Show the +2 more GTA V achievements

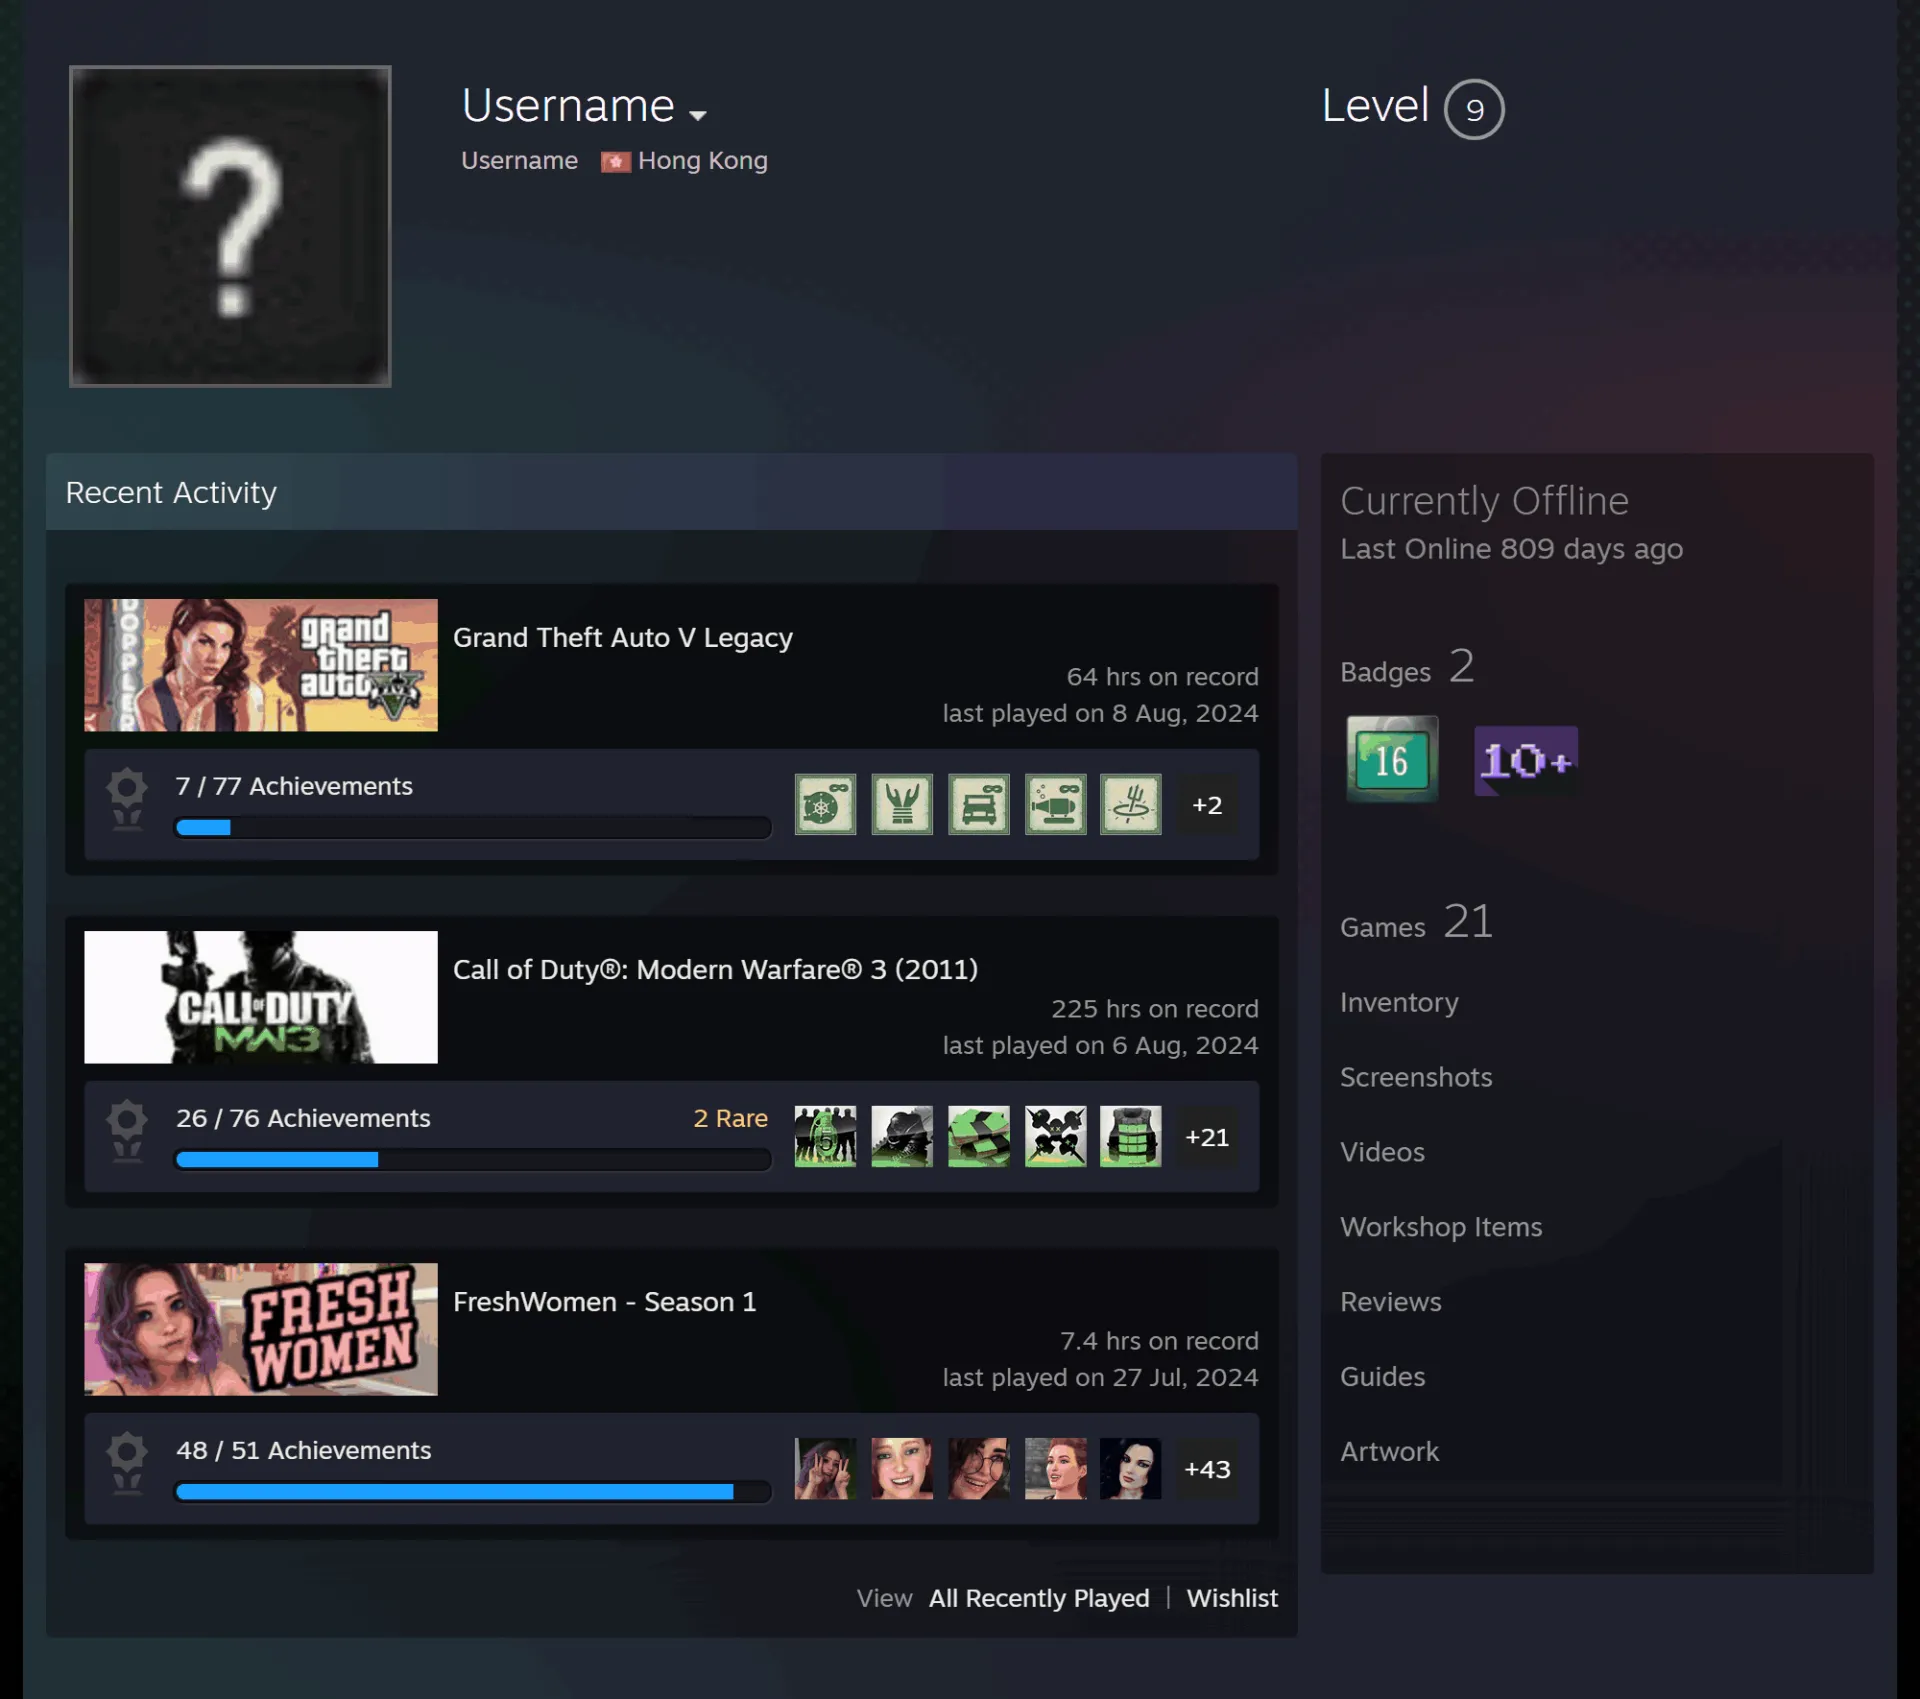1207,804
